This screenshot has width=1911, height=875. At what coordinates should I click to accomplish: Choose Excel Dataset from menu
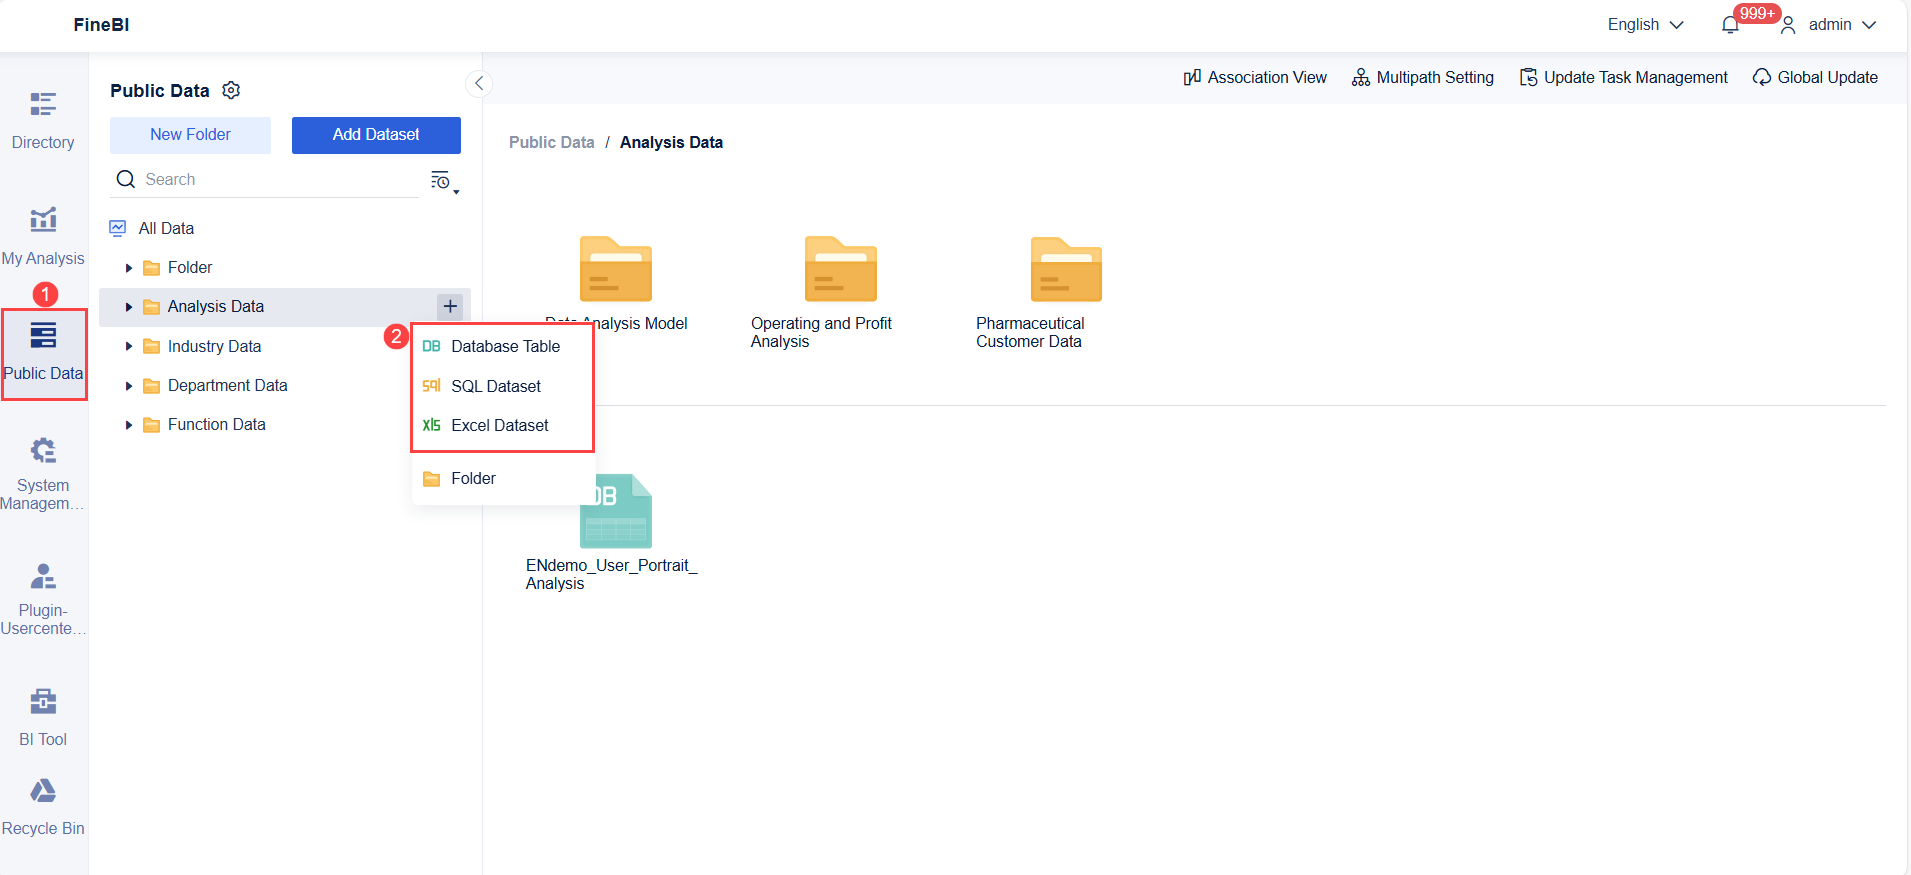[x=503, y=425]
